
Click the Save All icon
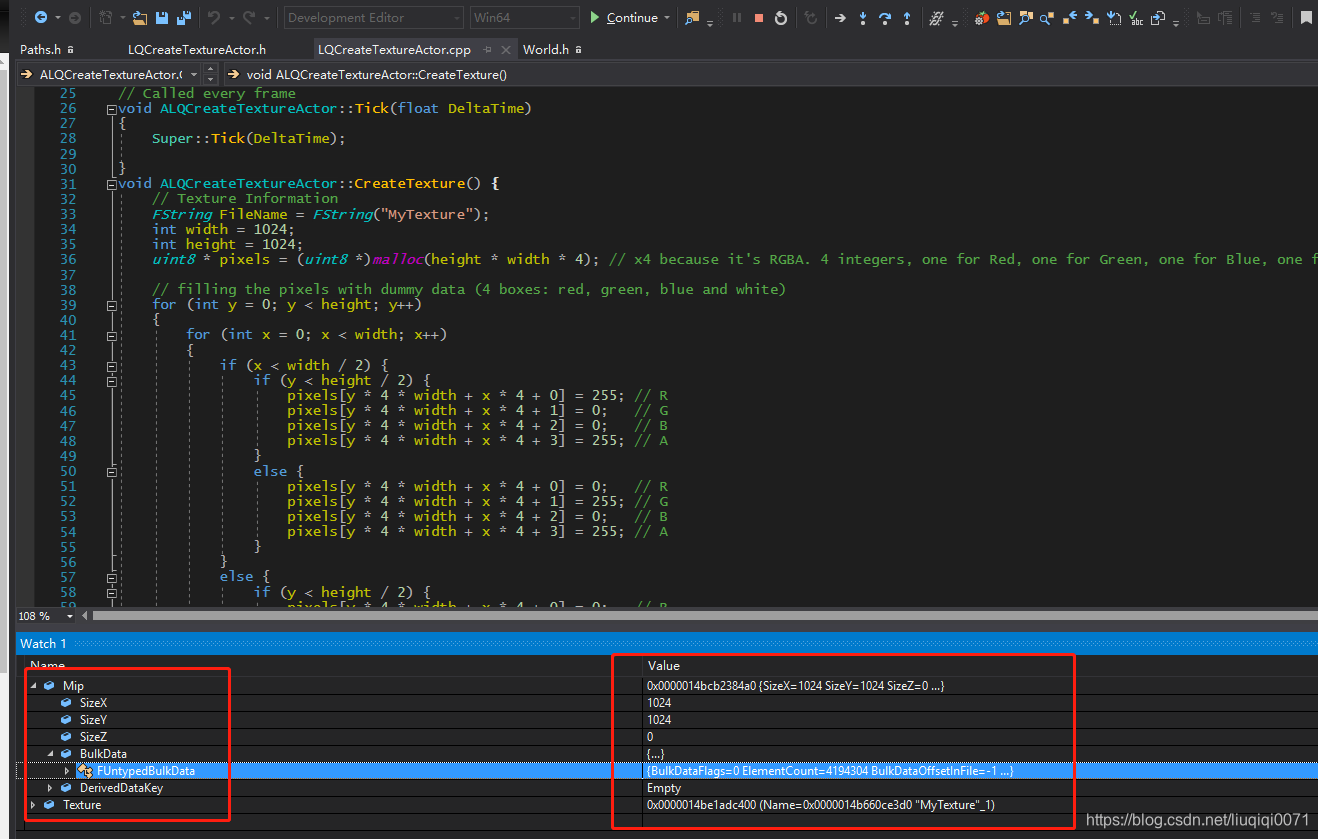tap(183, 18)
